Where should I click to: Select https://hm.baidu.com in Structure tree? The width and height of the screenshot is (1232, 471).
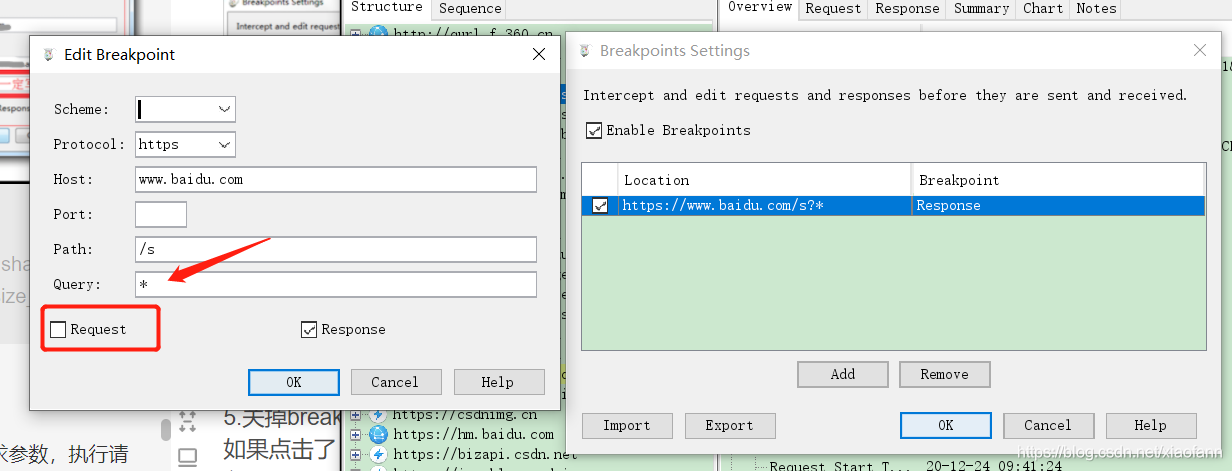coord(473,435)
